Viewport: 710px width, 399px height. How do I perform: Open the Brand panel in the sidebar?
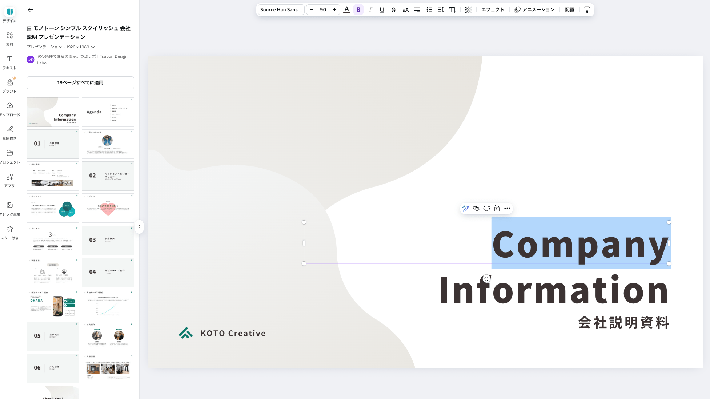pos(10,85)
